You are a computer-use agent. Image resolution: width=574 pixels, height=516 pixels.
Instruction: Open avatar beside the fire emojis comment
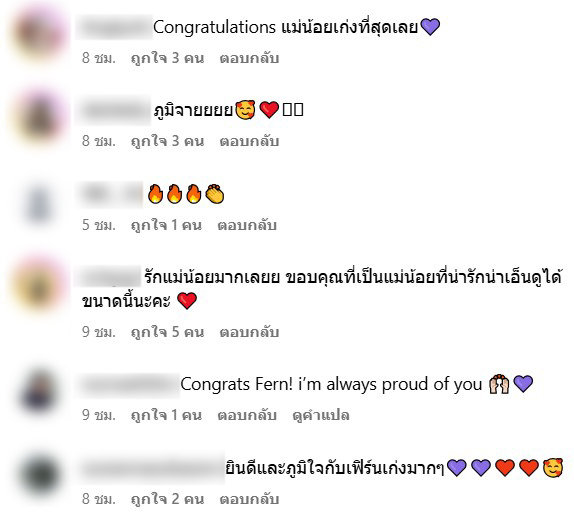(x=39, y=203)
